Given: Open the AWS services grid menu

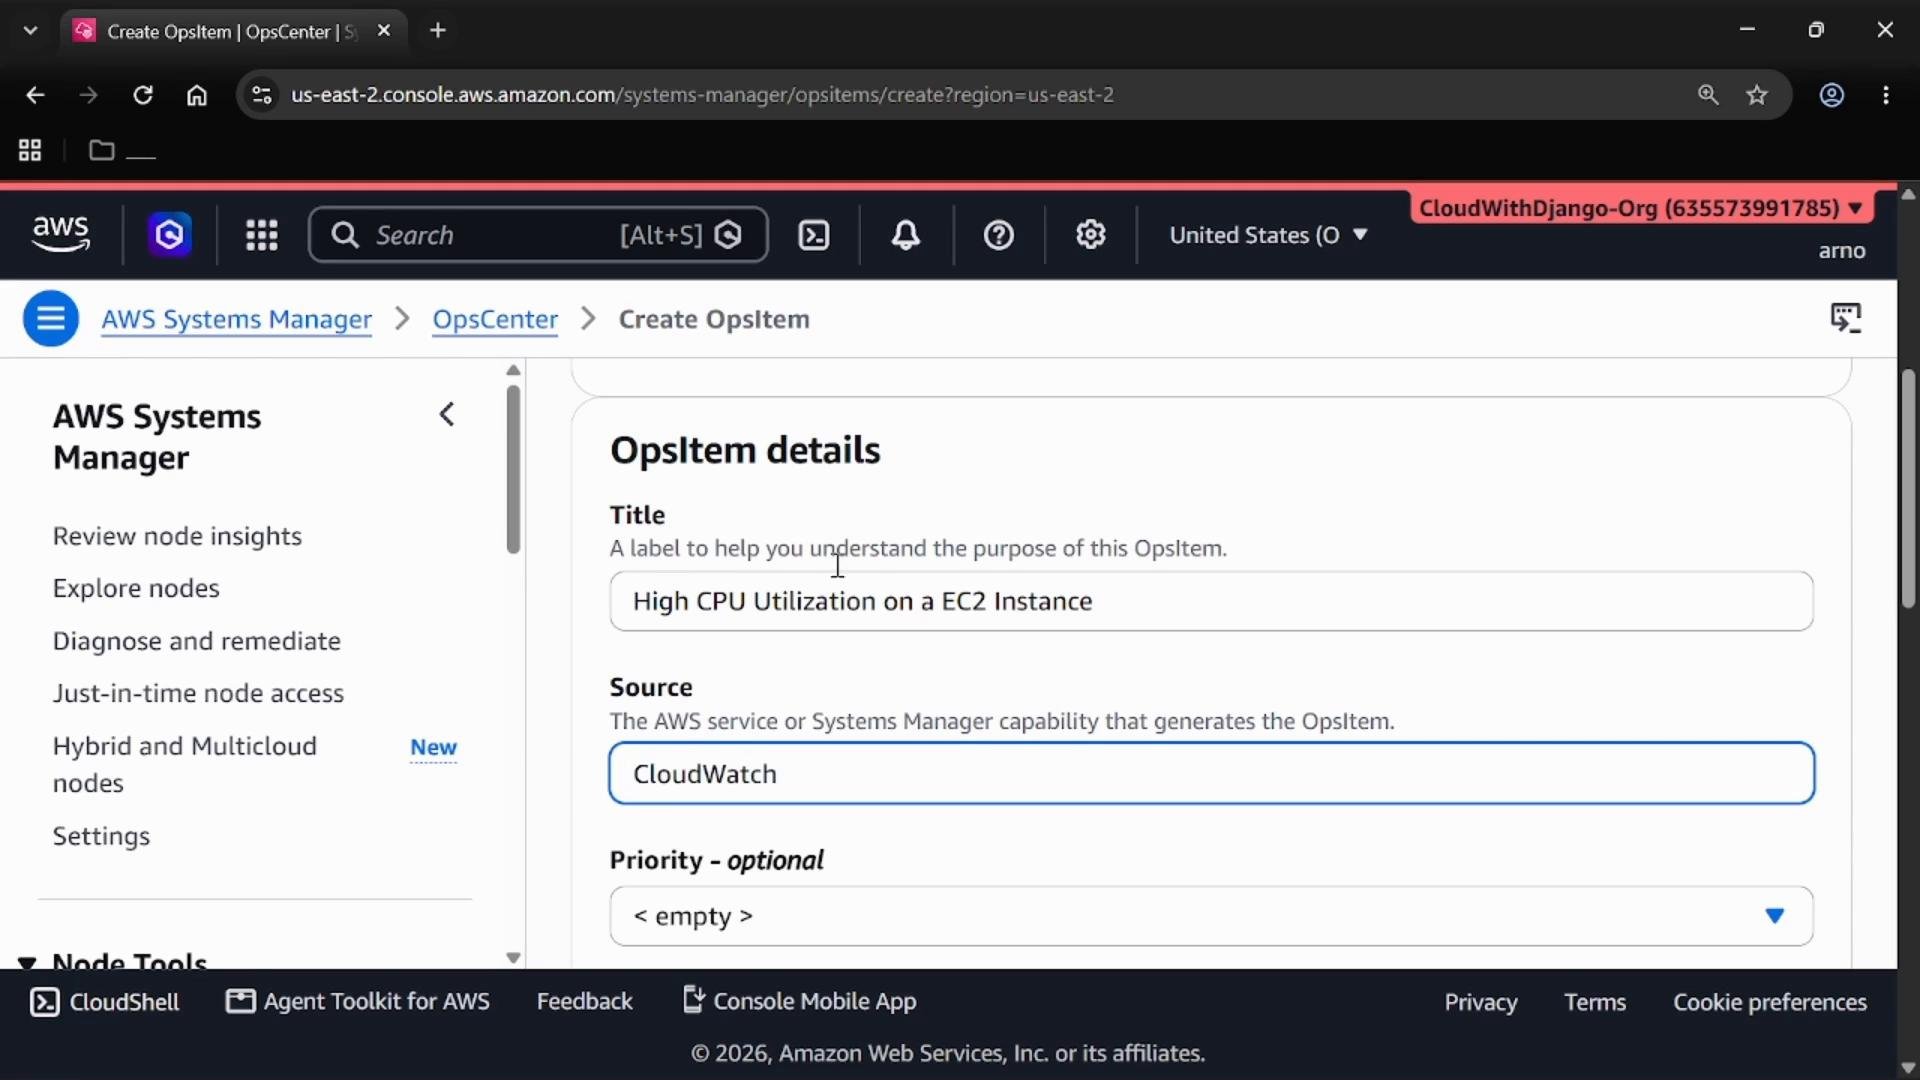Looking at the screenshot, I should pyautogui.click(x=261, y=235).
